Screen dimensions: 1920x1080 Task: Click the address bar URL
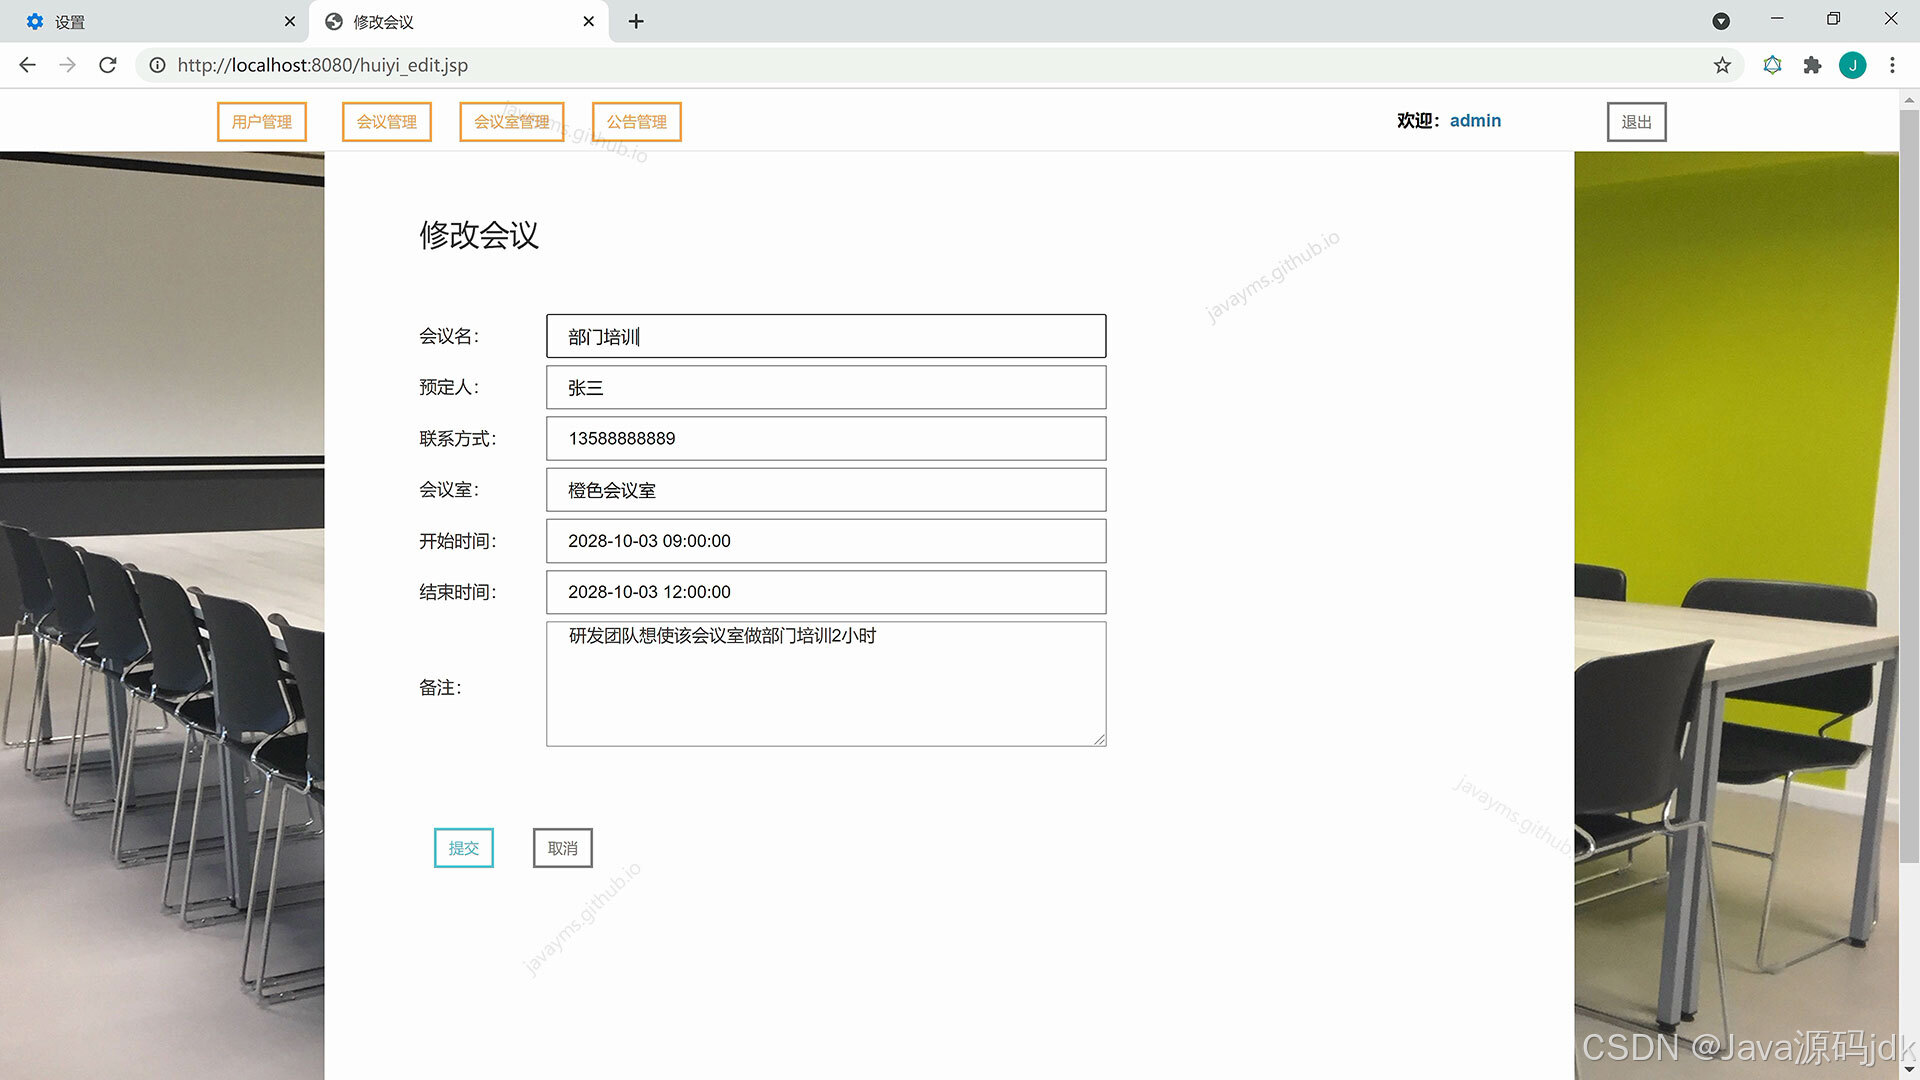pos(322,65)
